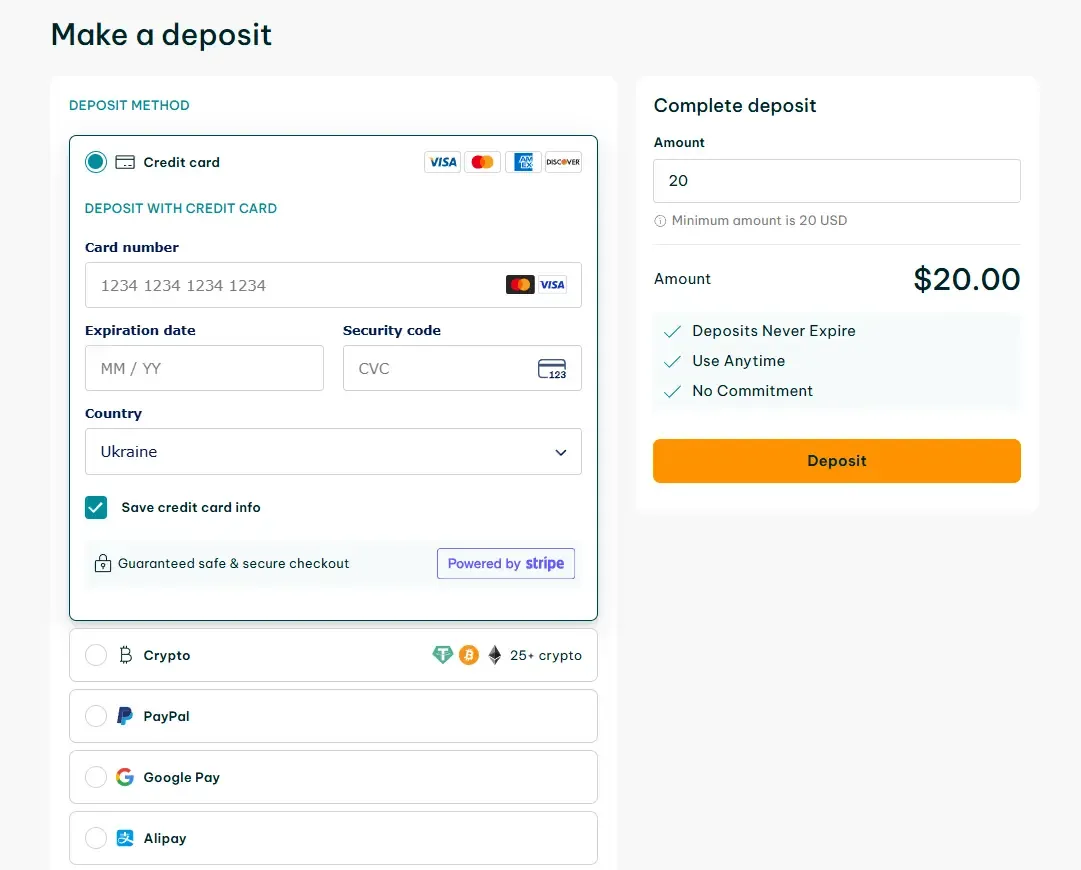Click the Powered by Stripe badge
Image resolution: width=1081 pixels, height=870 pixels.
tap(506, 563)
